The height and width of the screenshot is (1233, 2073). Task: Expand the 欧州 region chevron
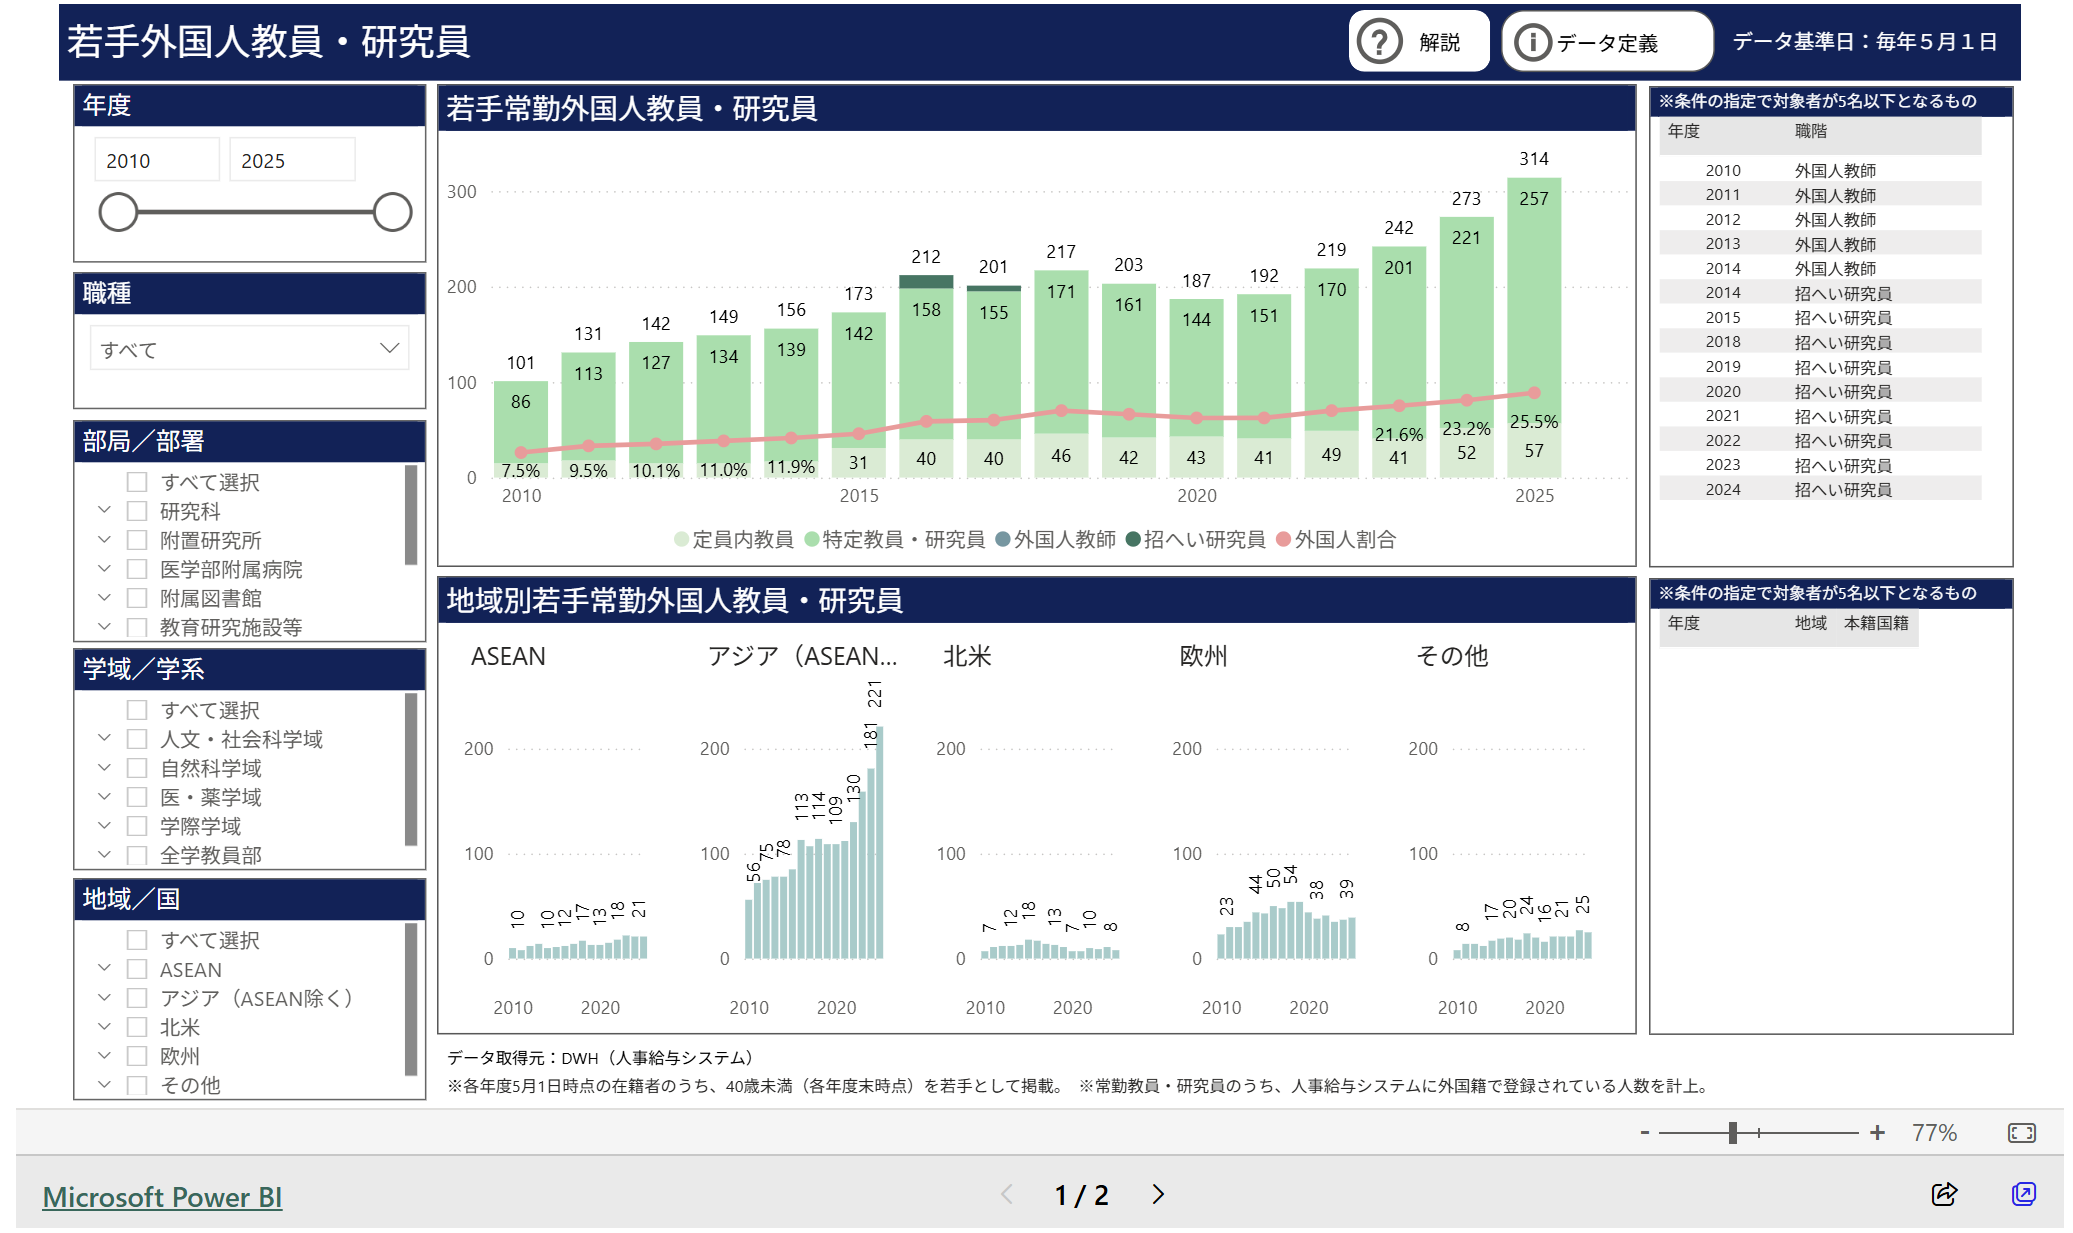coord(104,1056)
